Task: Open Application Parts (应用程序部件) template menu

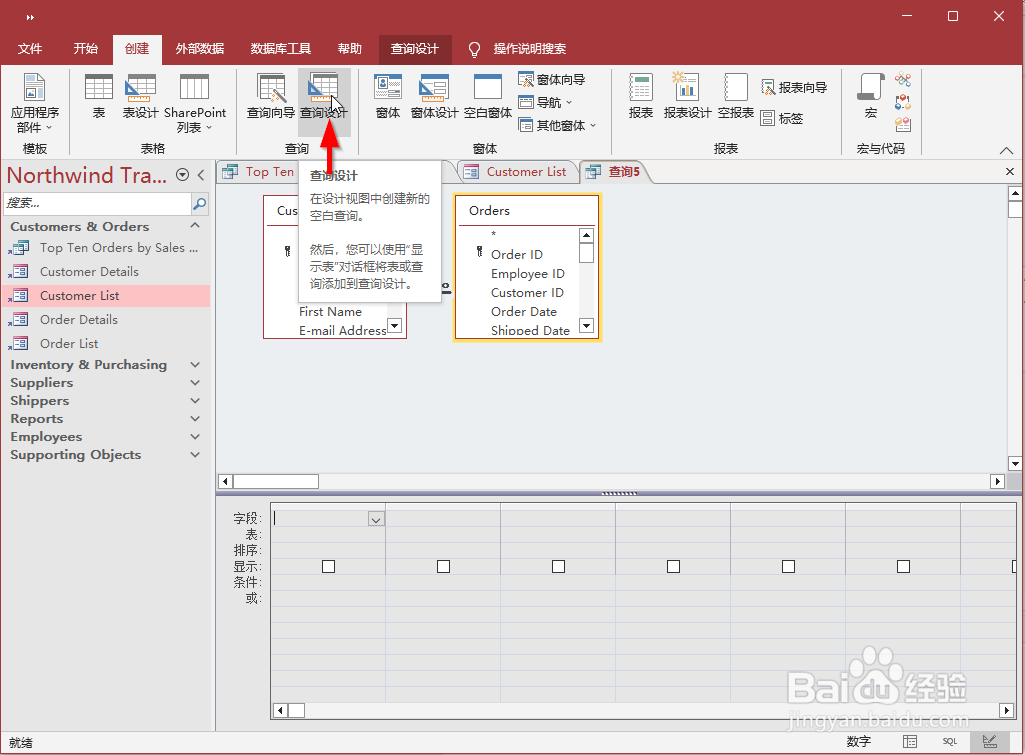Action: pyautogui.click(x=34, y=103)
